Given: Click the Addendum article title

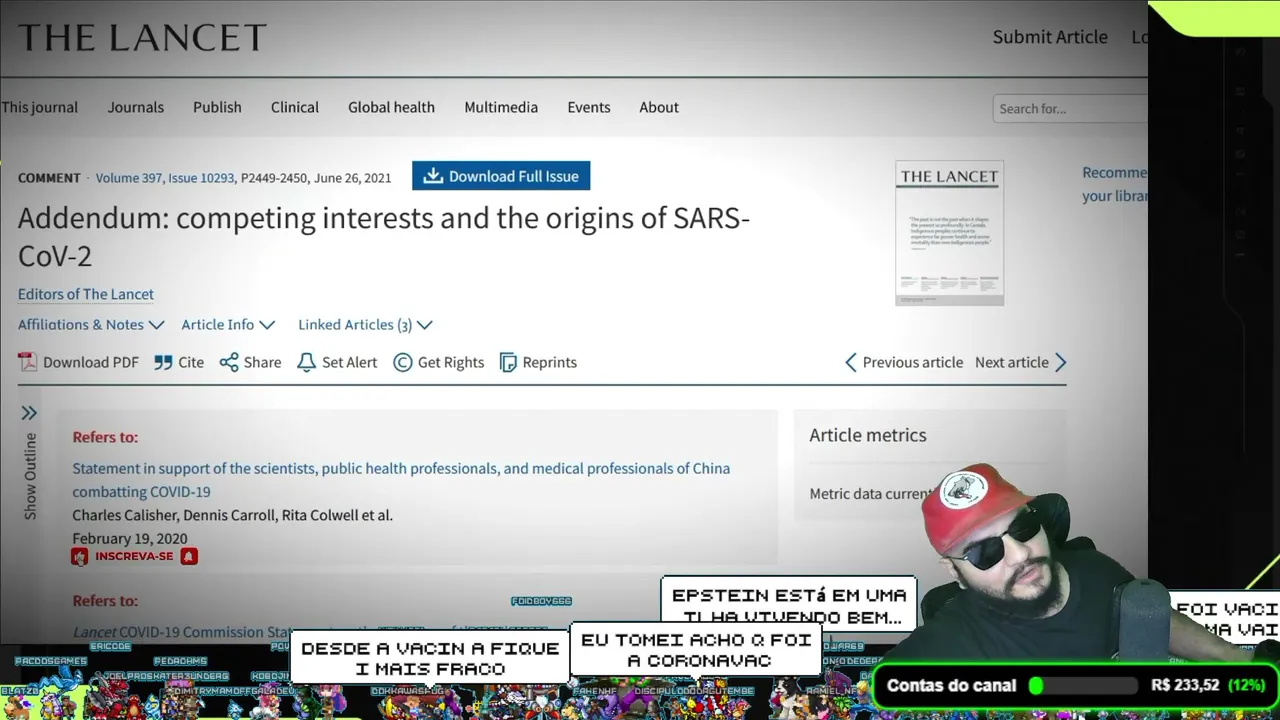Looking at the screenshot, I should pos(384,237).
